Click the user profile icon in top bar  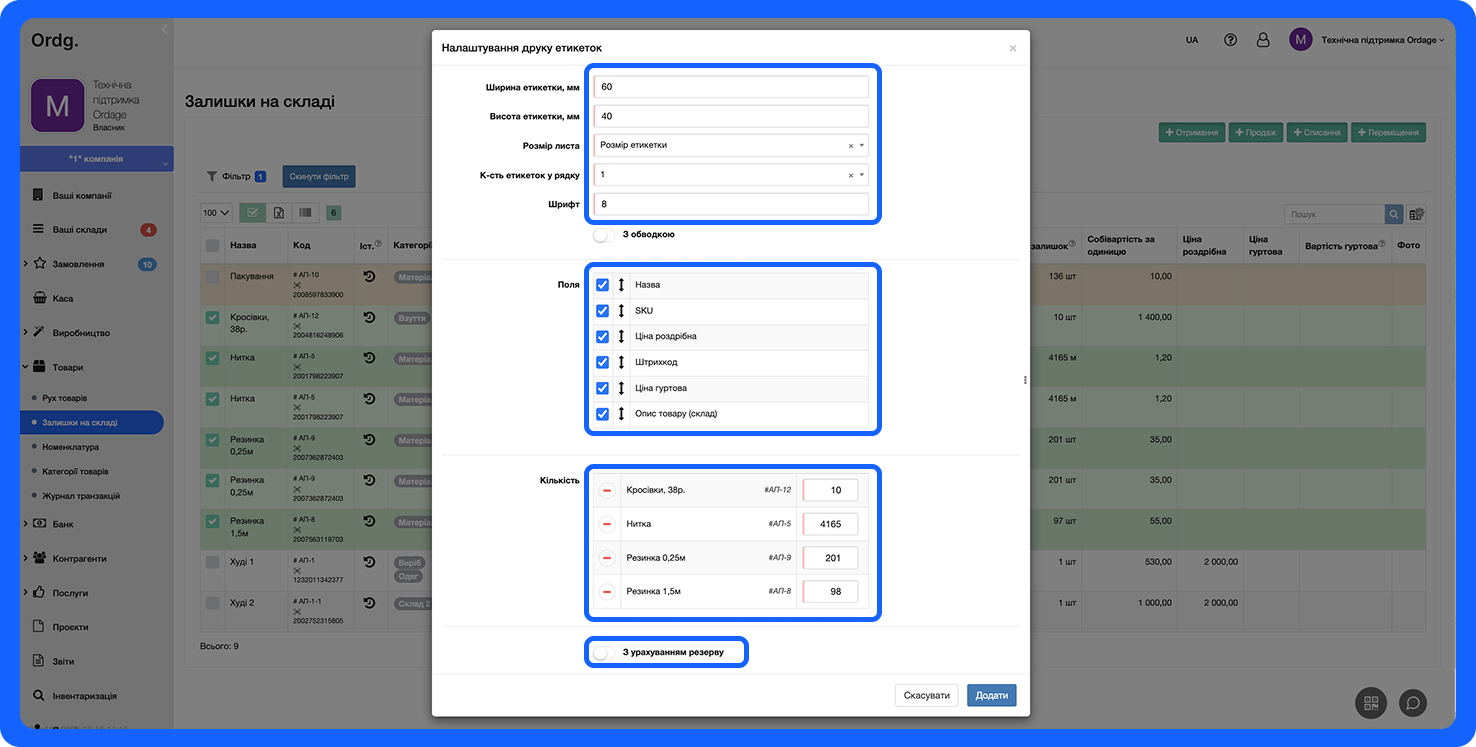(x=1262, y=40)
